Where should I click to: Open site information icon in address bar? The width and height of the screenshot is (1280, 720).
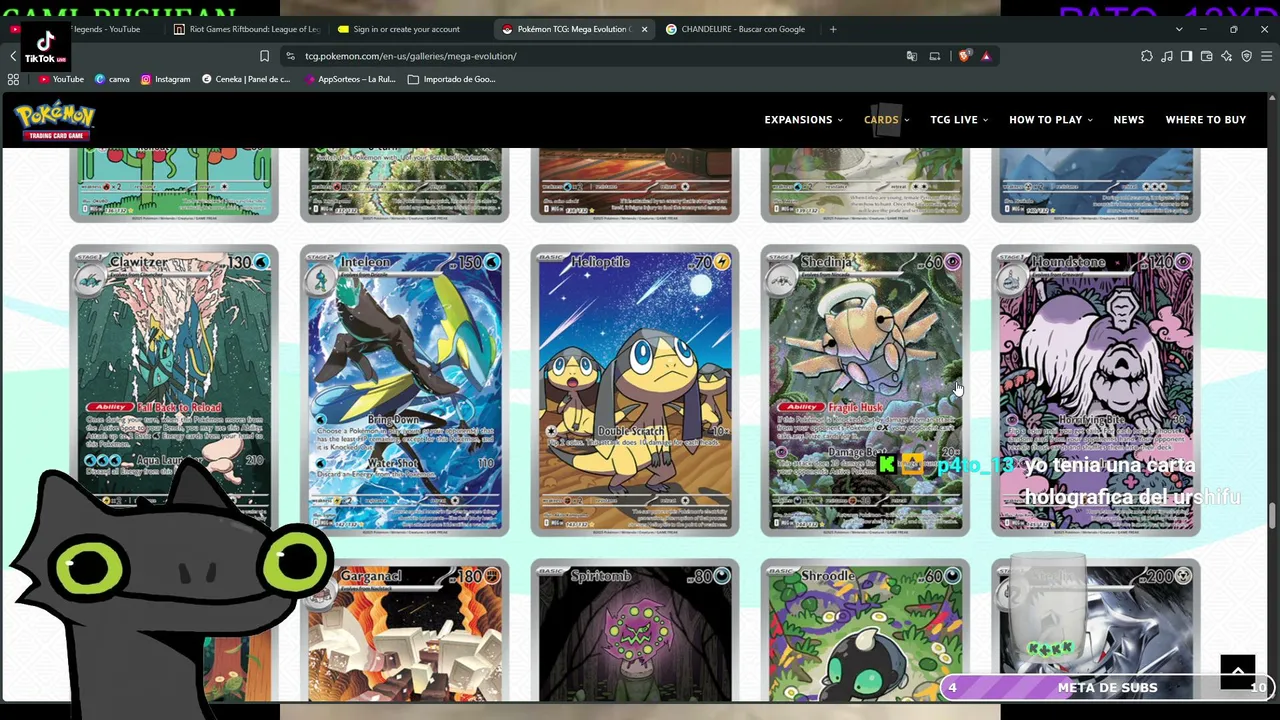pyautogui.click(x=290, y=56)
